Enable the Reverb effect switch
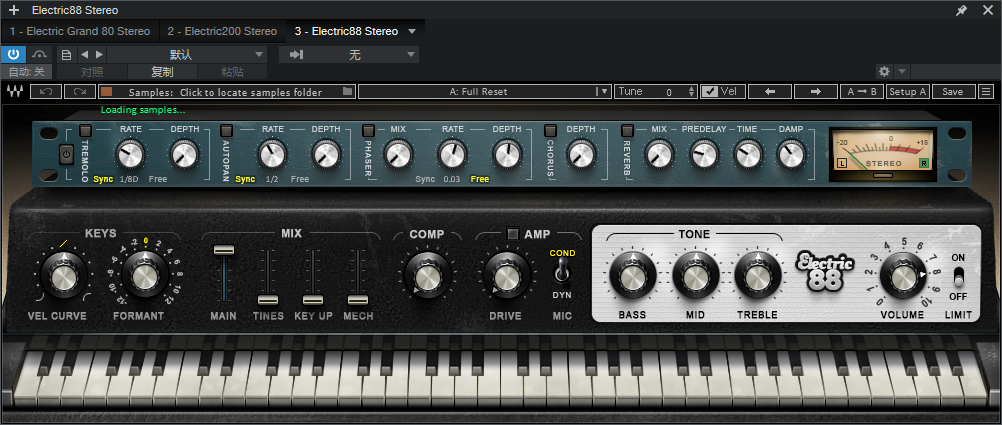This screenshot has height=425, width=1002. (627, 130)
